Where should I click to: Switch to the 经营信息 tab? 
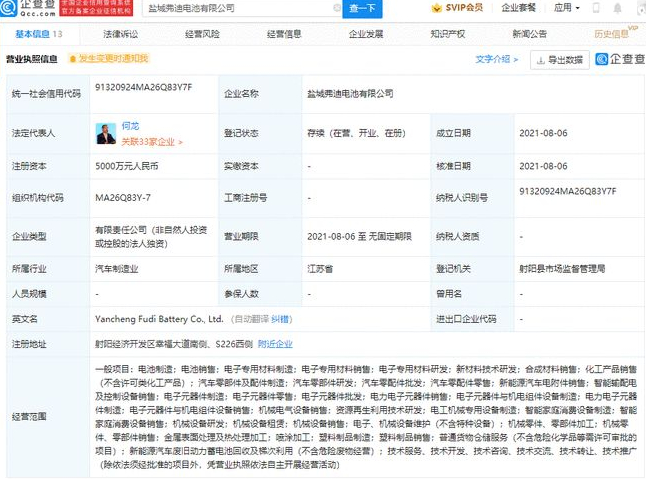pyautogui.click(x=284, y=34)
